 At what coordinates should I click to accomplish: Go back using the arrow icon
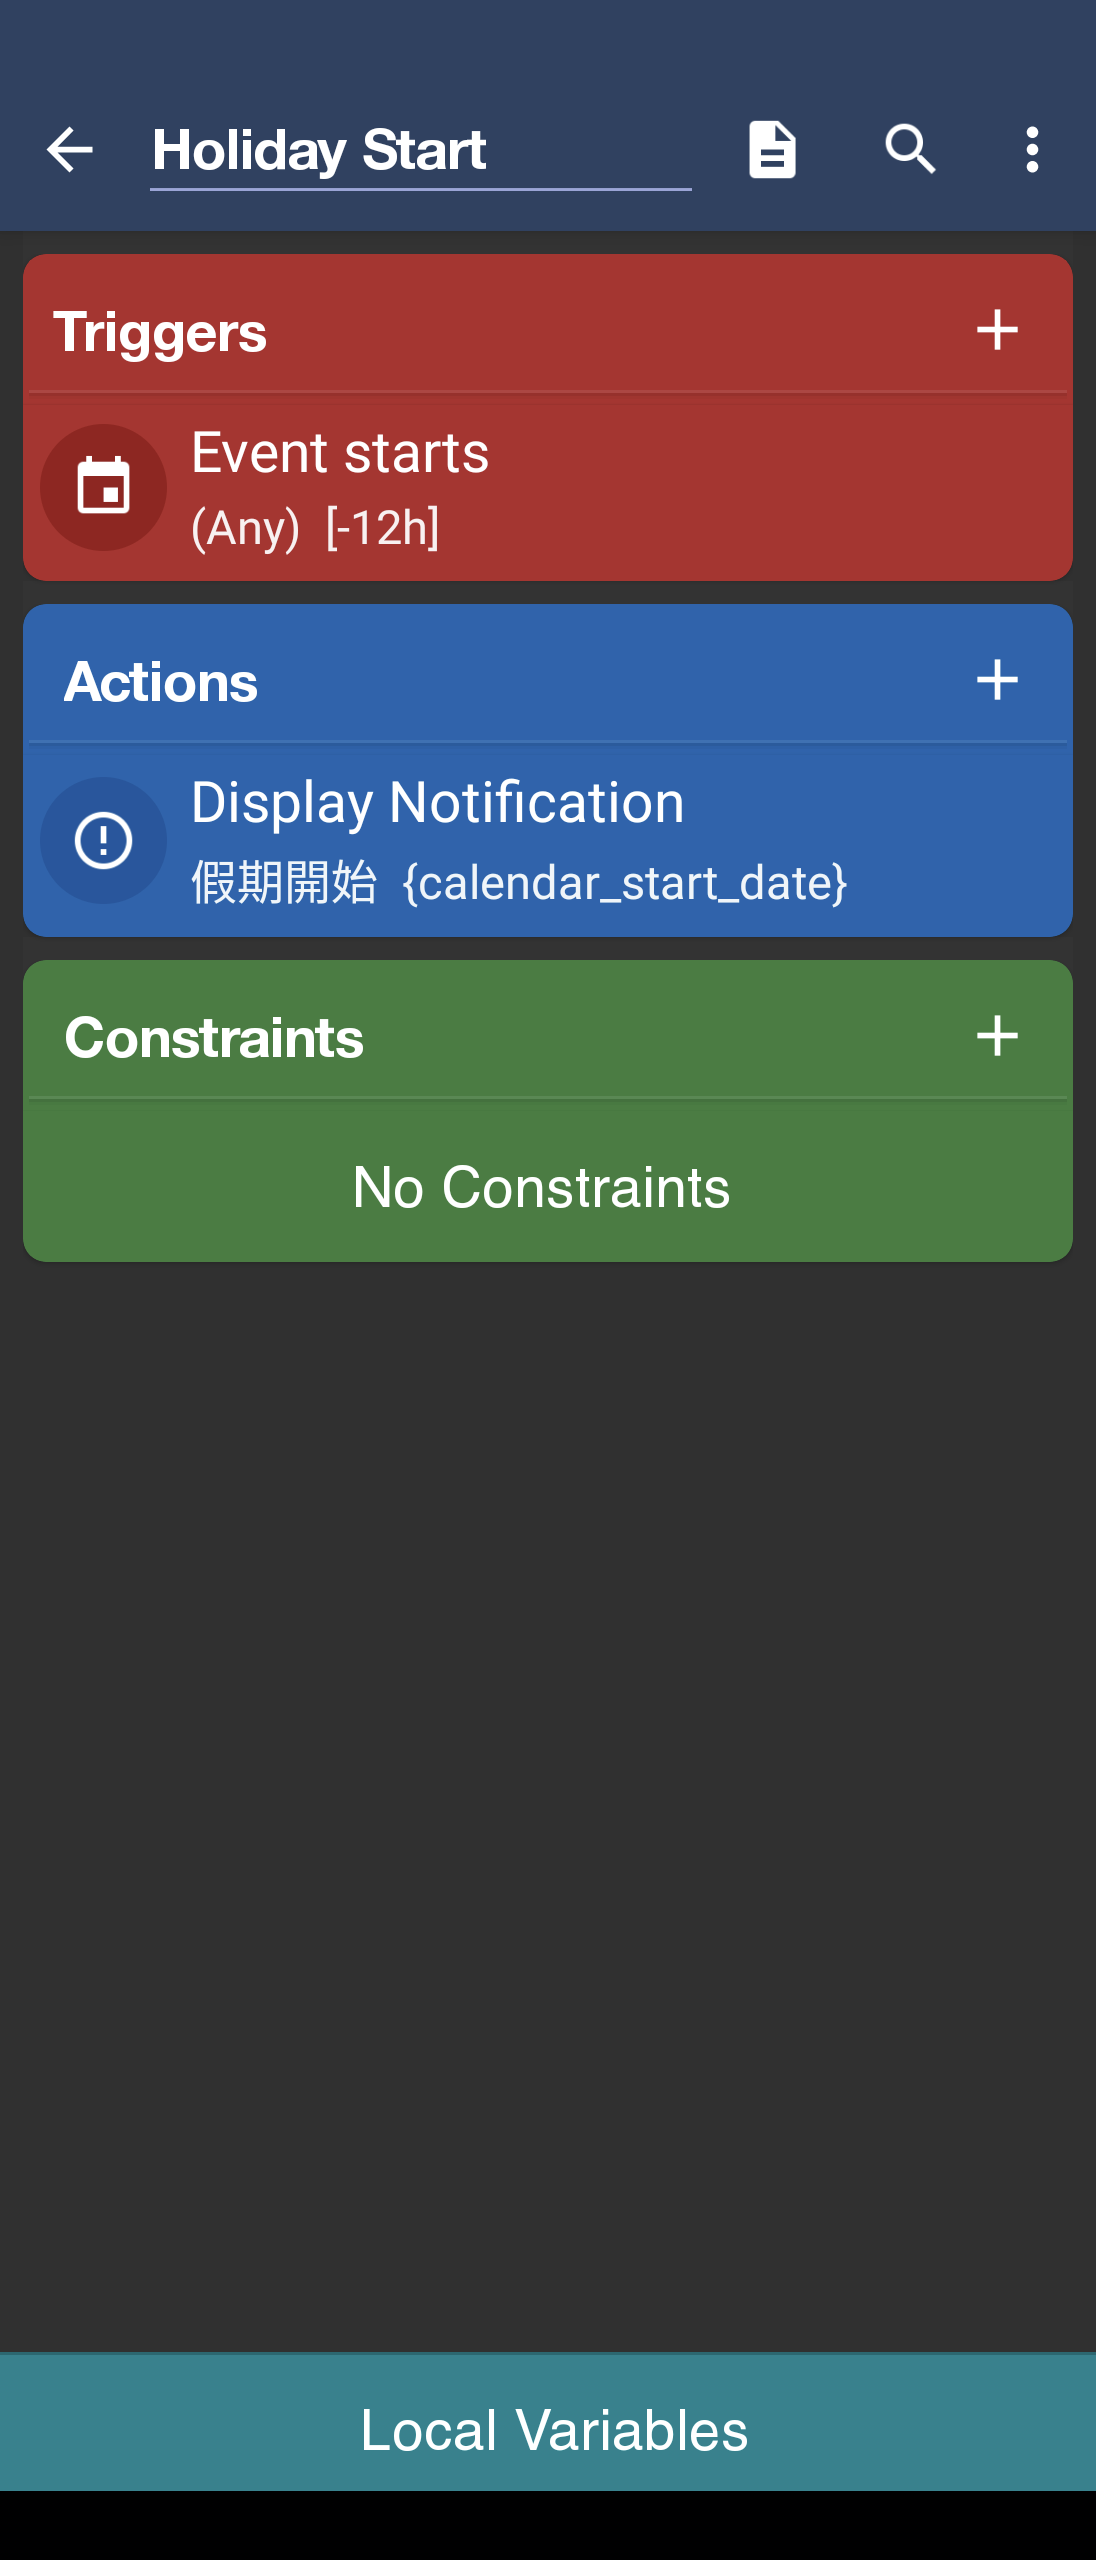coord(70,150)
